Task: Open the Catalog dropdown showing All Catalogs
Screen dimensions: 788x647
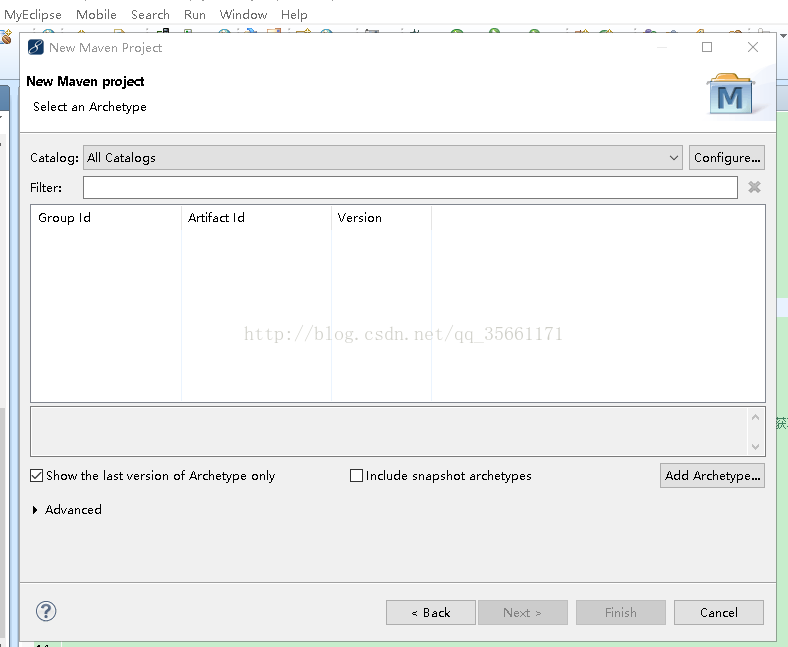Action: (382, 158)
